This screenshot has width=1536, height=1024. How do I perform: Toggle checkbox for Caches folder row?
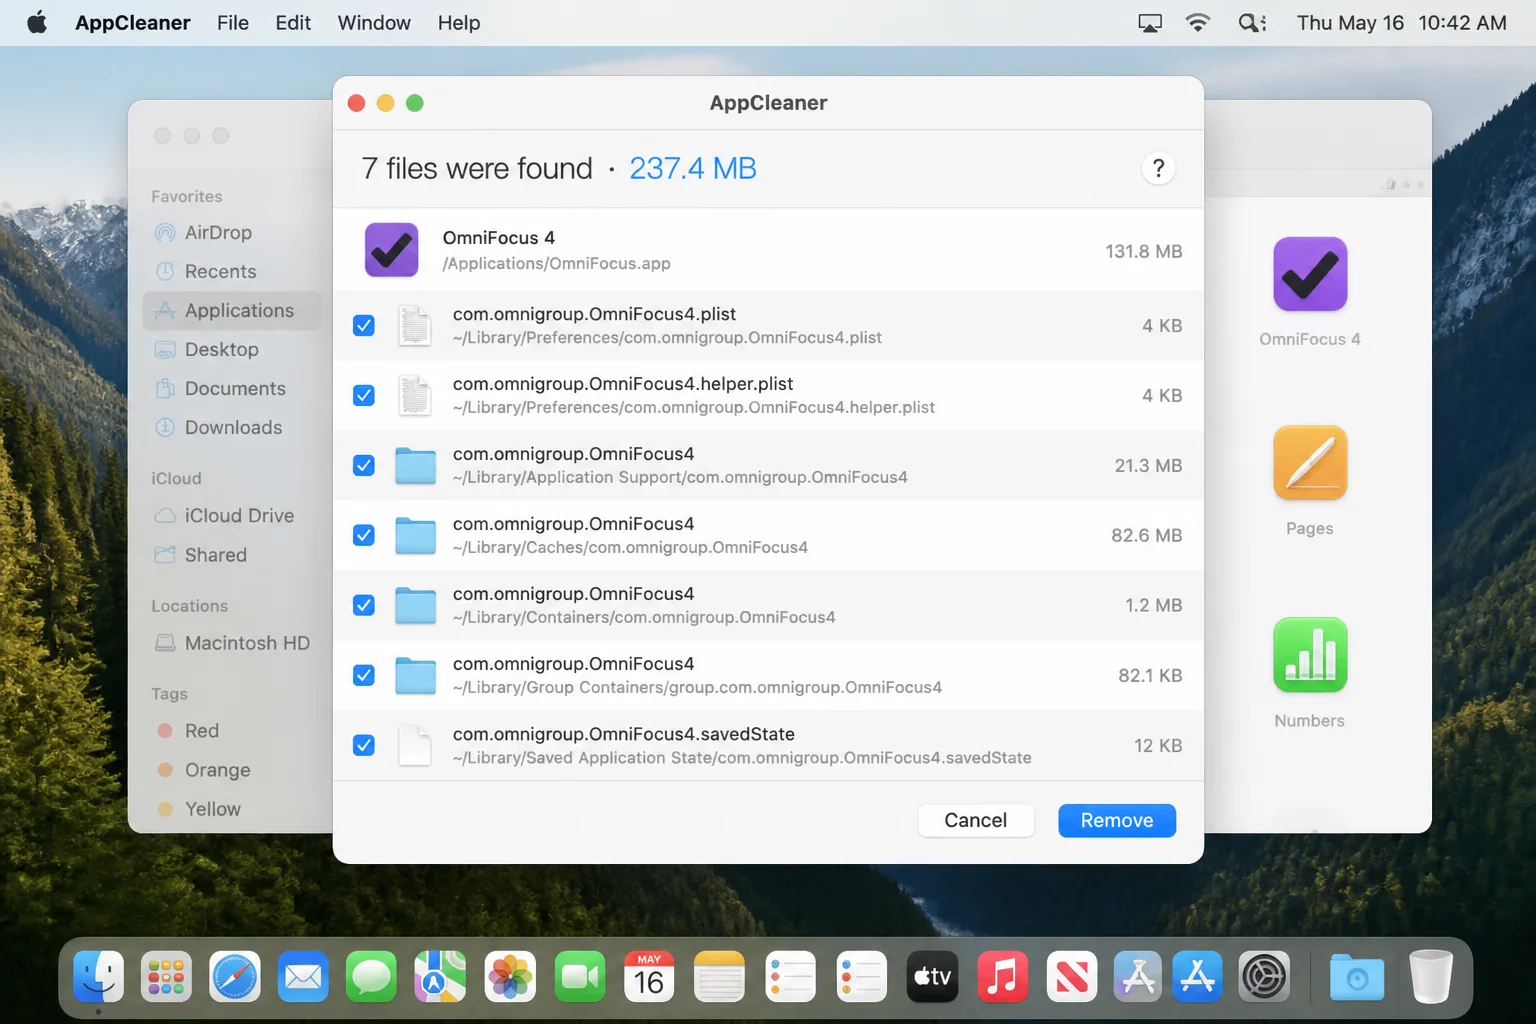coord(364,536)
